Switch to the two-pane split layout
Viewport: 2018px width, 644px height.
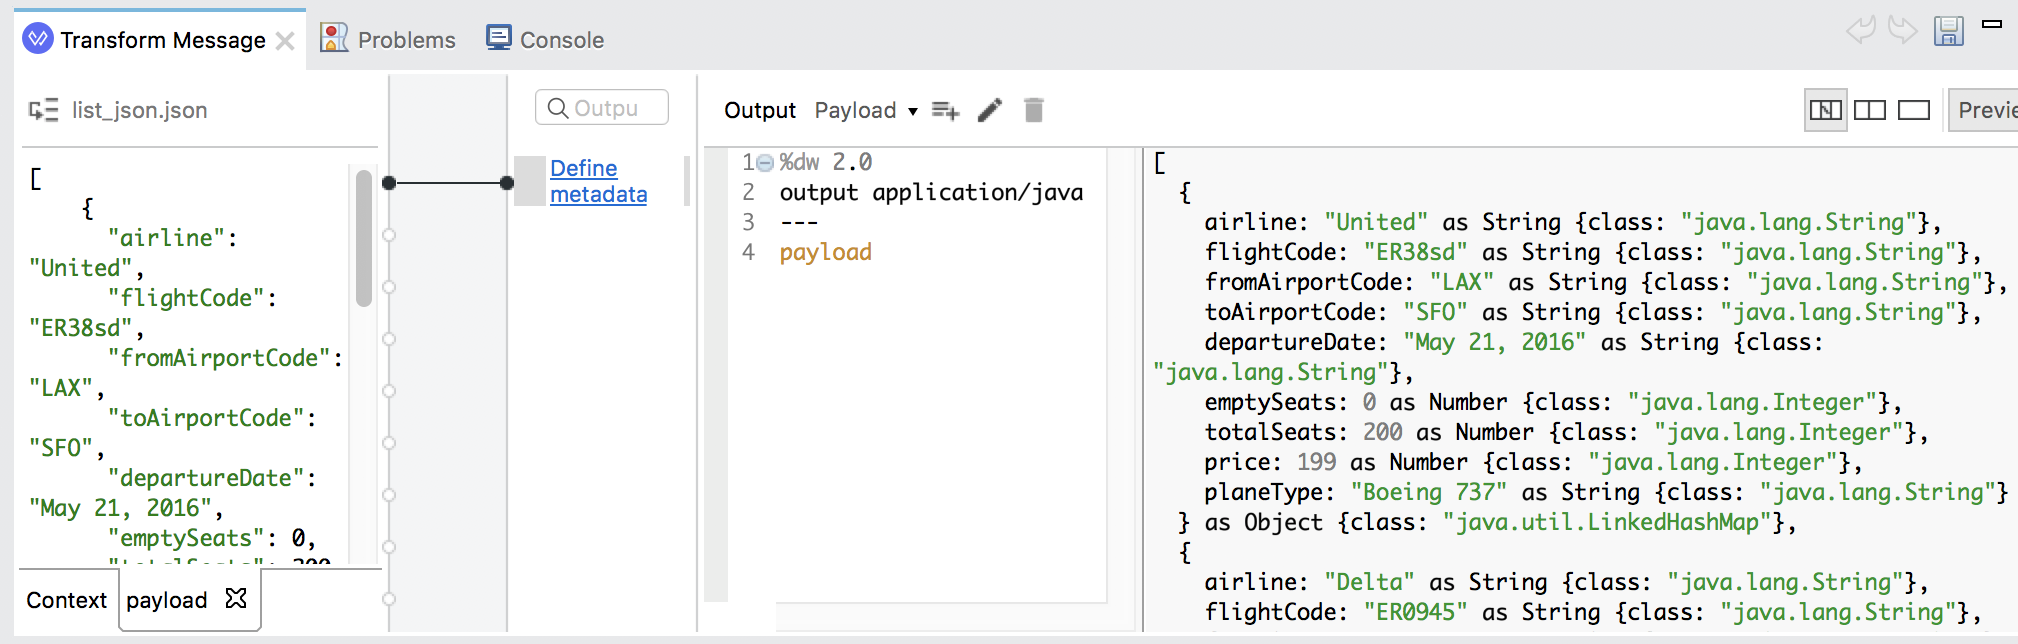(x=1870, y=110)
